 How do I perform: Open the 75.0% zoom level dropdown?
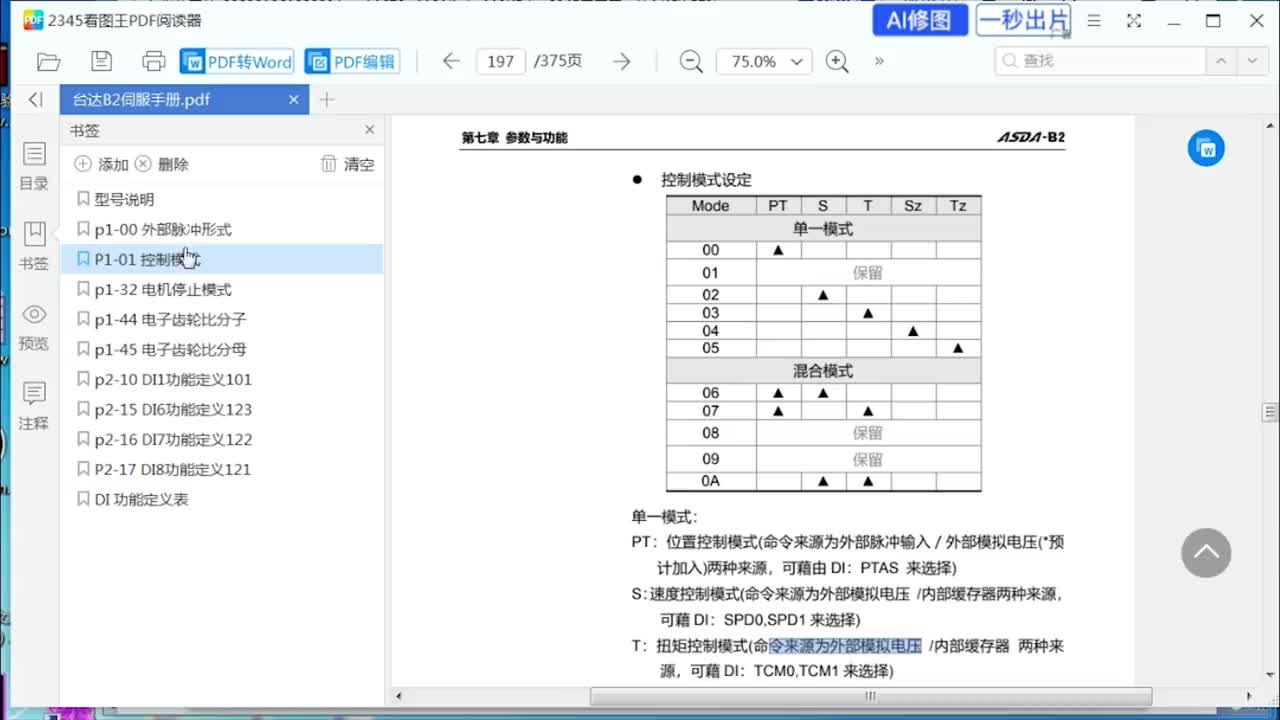tap(765, 61)
